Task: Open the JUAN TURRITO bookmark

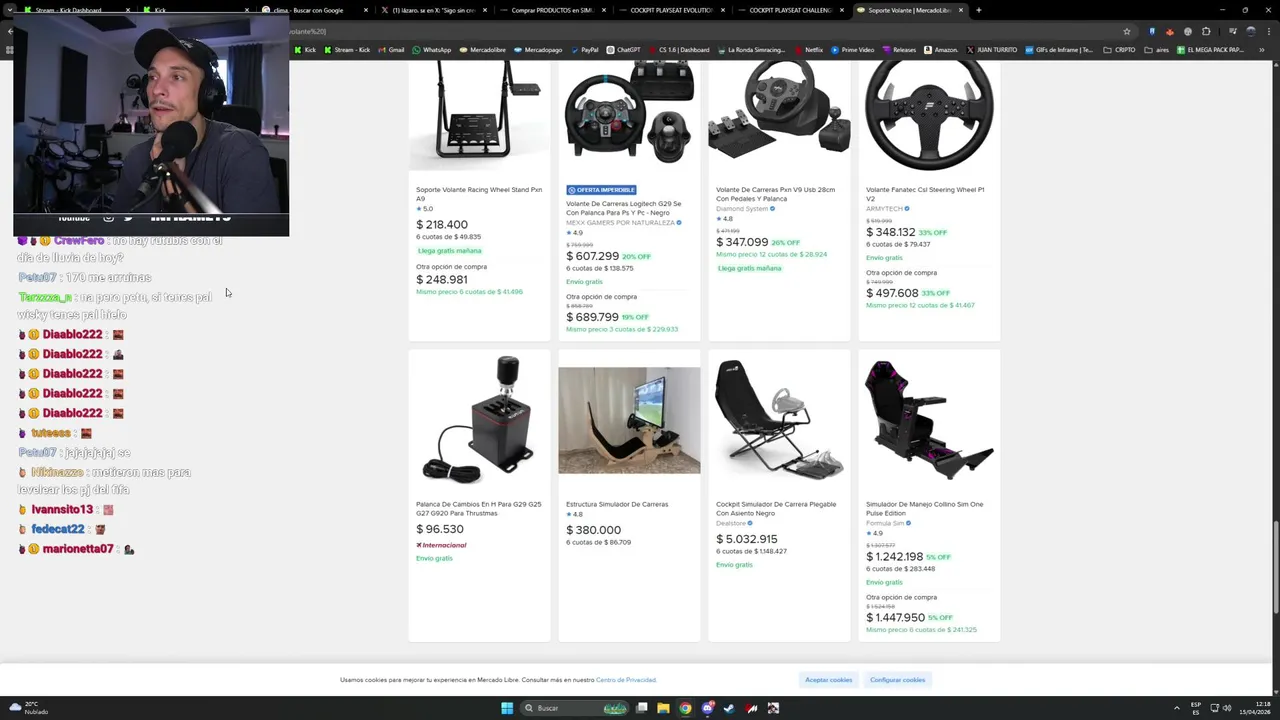Action: (991, 50)
